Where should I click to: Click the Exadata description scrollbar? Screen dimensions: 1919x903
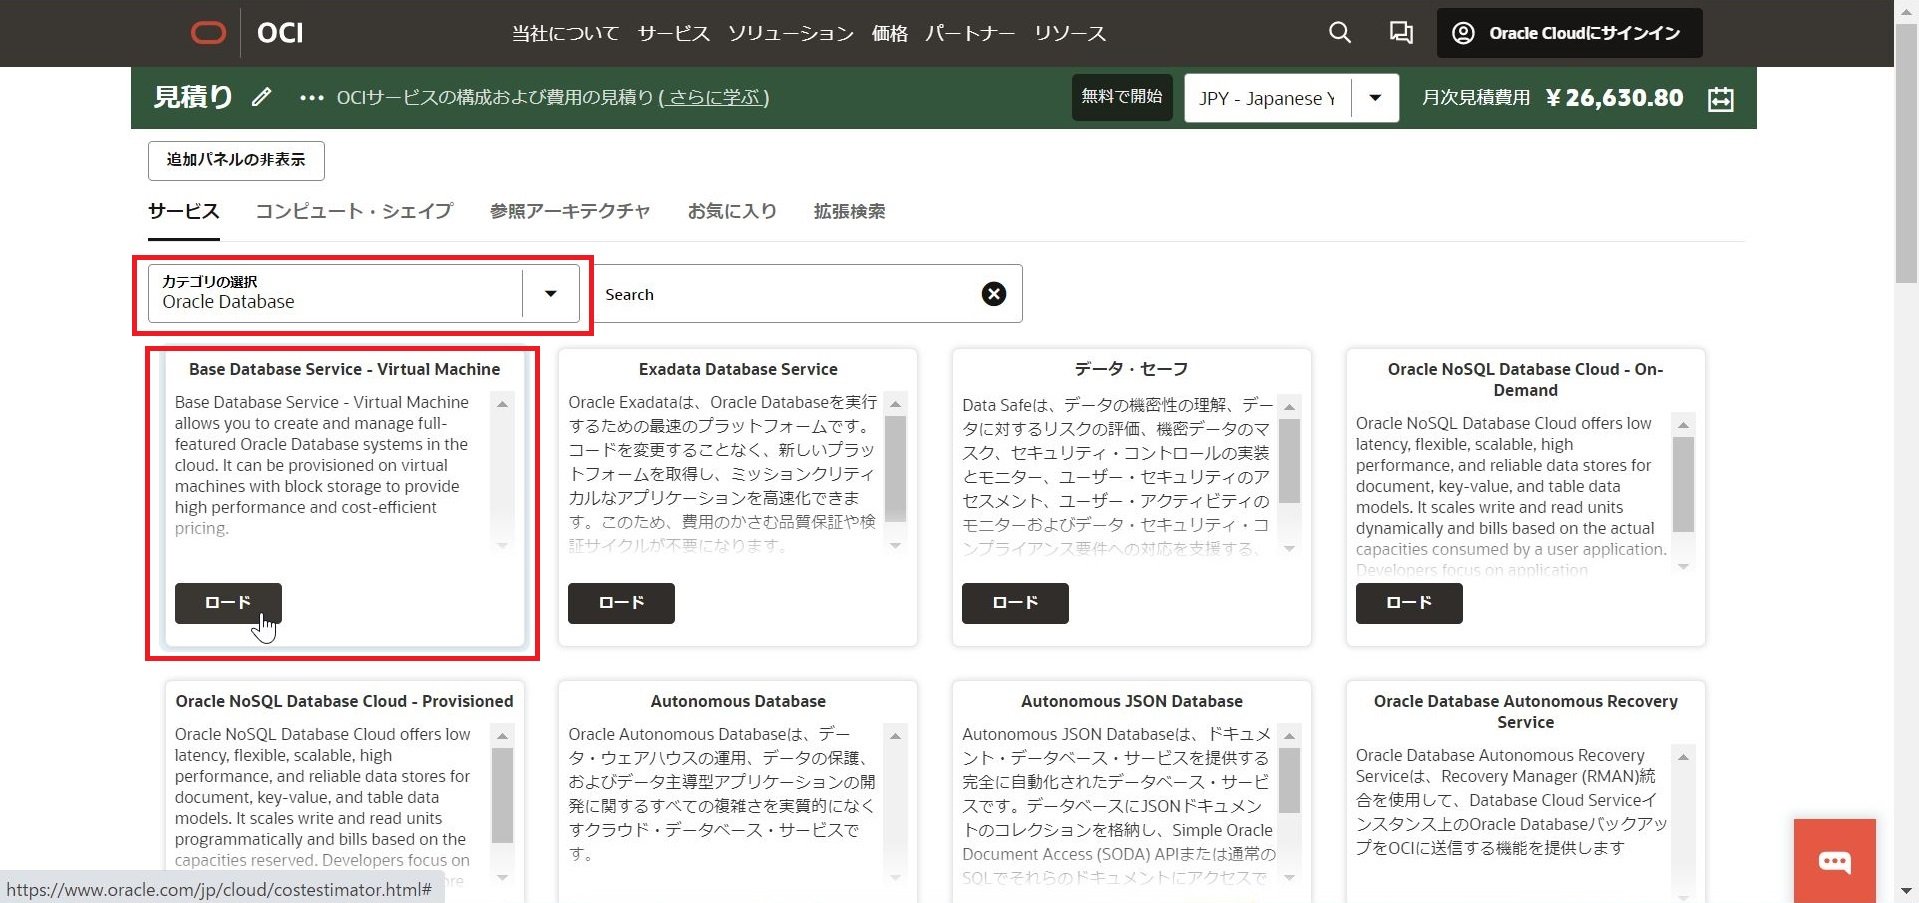click(x=895, y=470)
